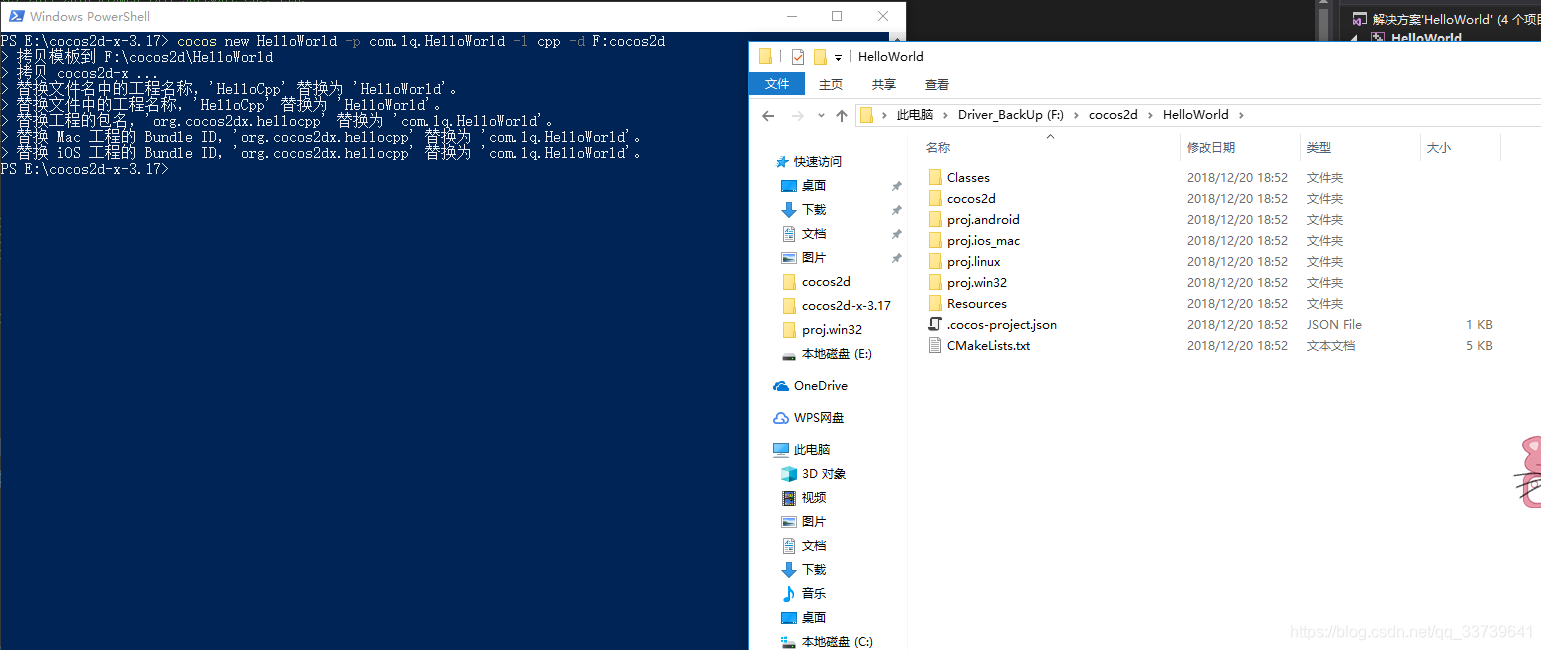Viewport: 1541px width, 650px height.
Task: Select the proj.win32 folder icon in file list
Action: tap(935, 282)
